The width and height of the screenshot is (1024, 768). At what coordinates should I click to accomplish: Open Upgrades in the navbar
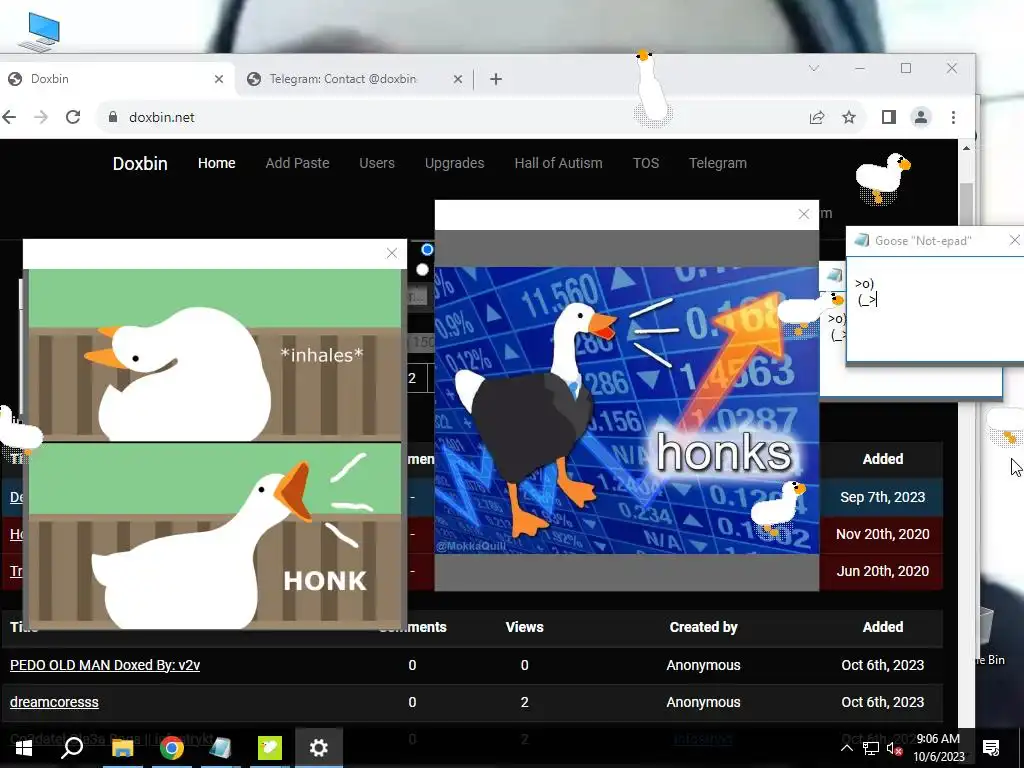tap(455, 163)
